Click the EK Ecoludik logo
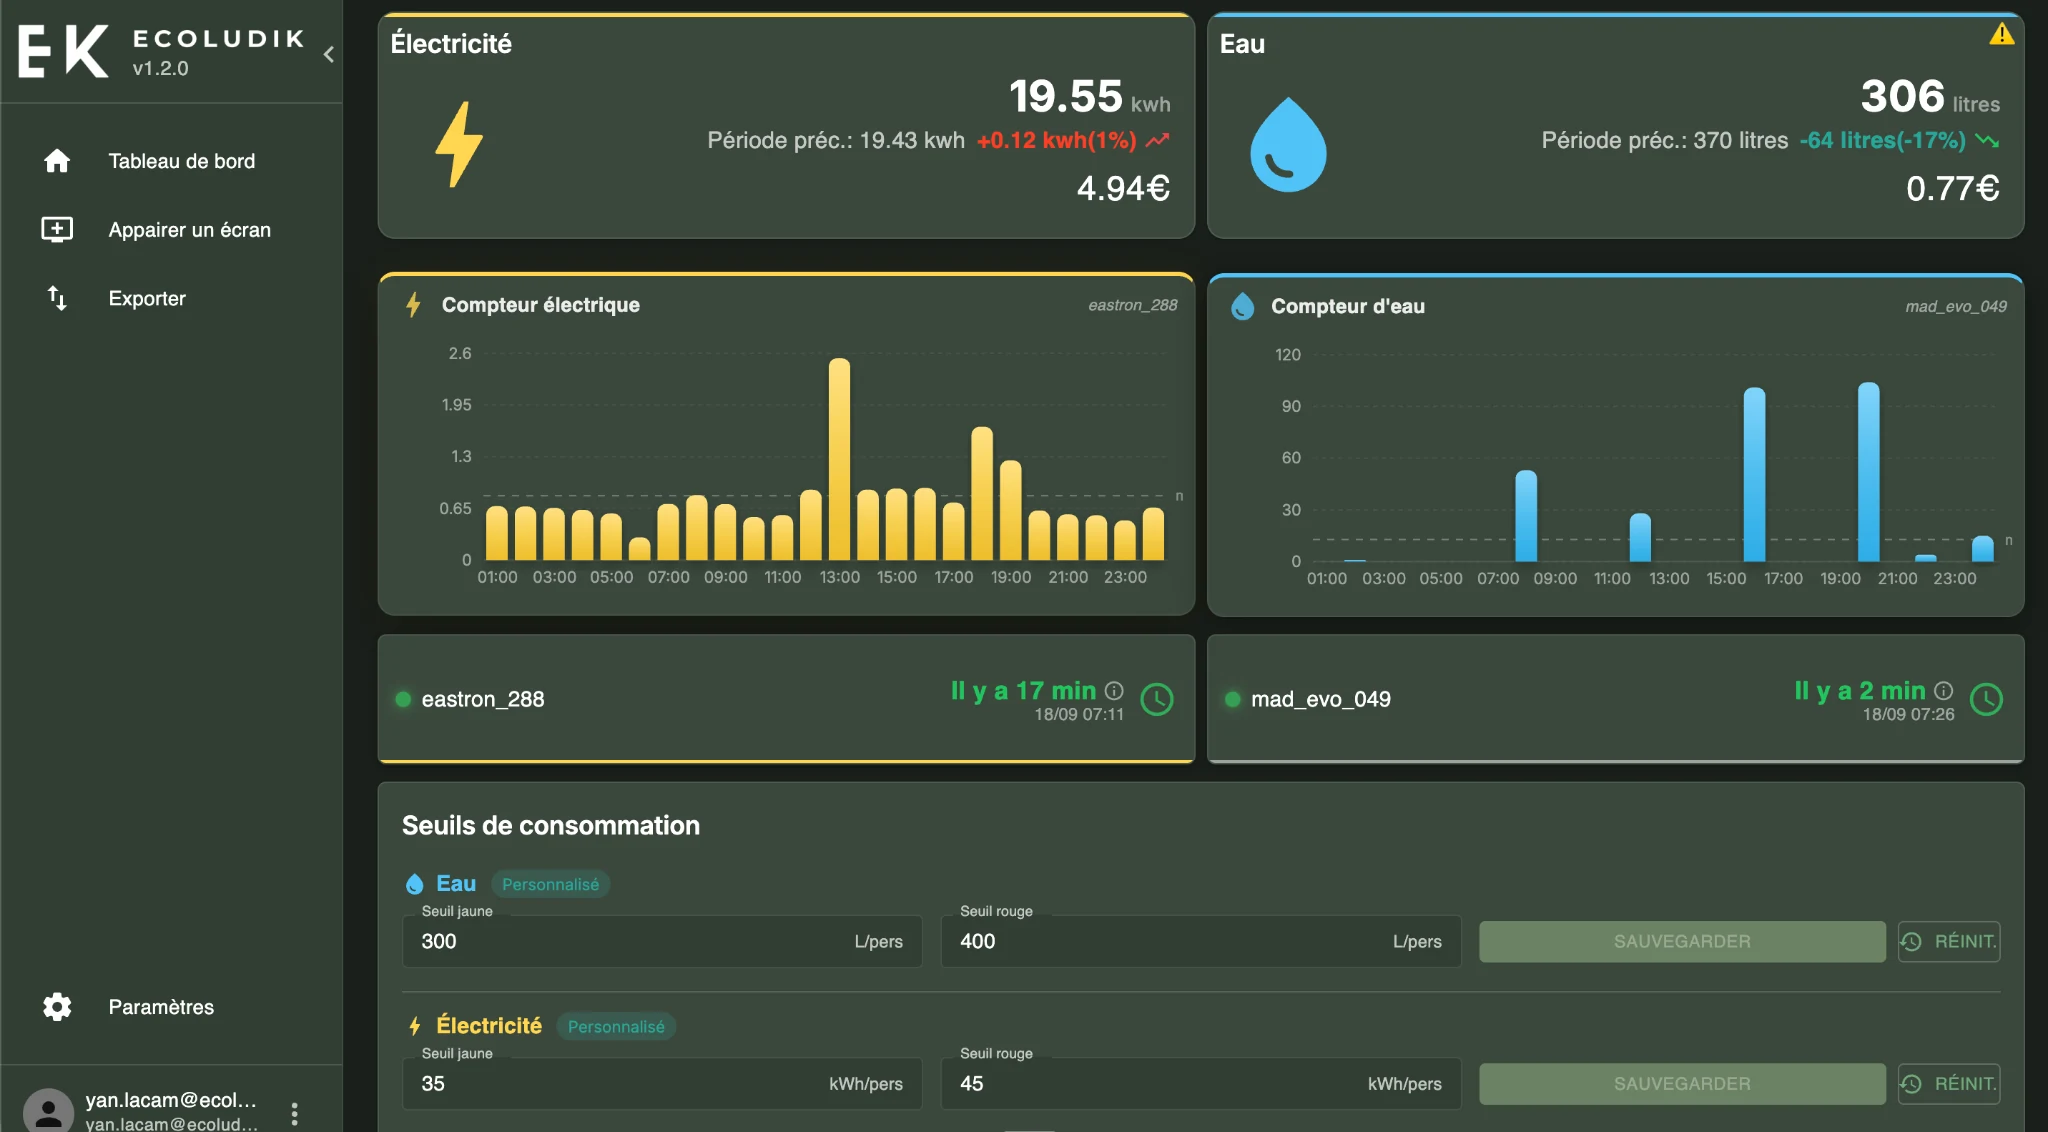This screenshot has height=1132, width=2048. pos(160,52)
